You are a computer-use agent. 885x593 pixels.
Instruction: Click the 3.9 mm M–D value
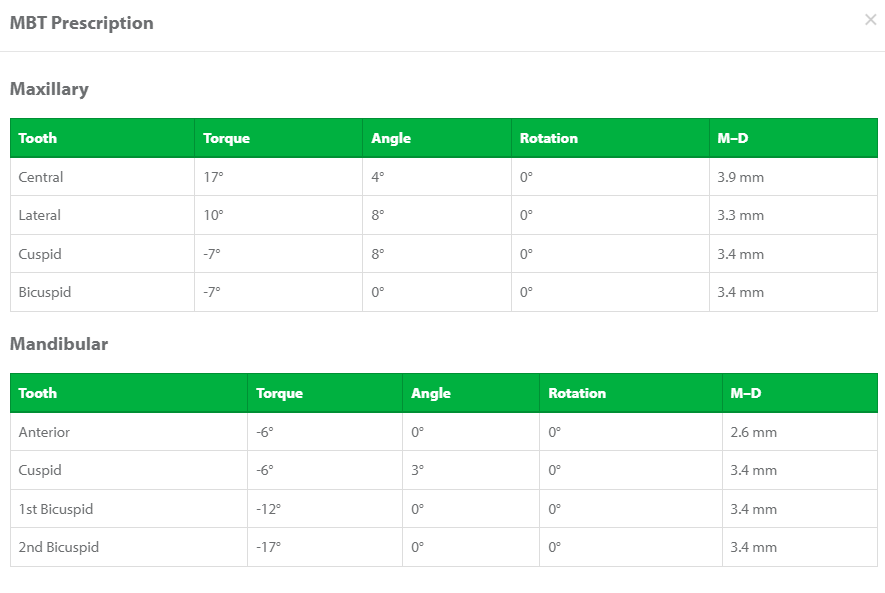pyautogui.click(x=741, y=177)
